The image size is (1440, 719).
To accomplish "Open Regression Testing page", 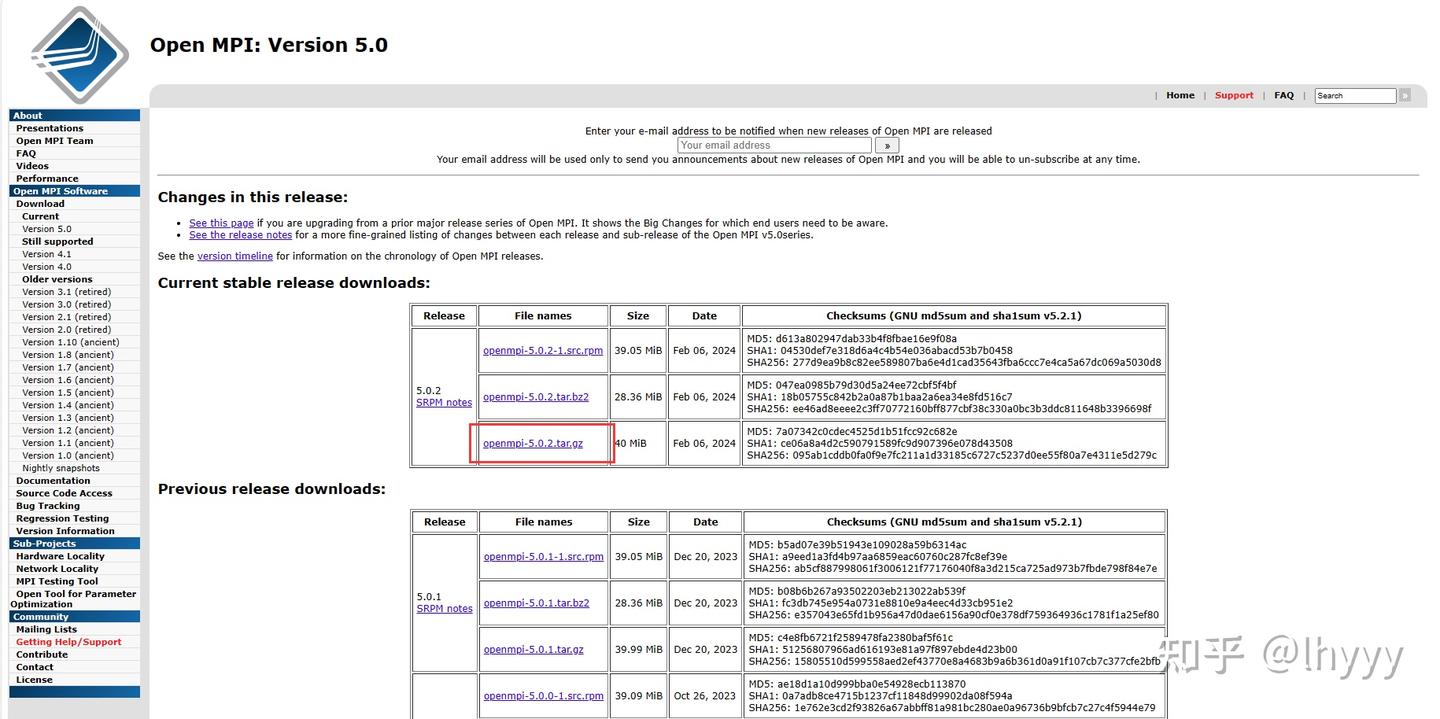I will click(63, 519).
